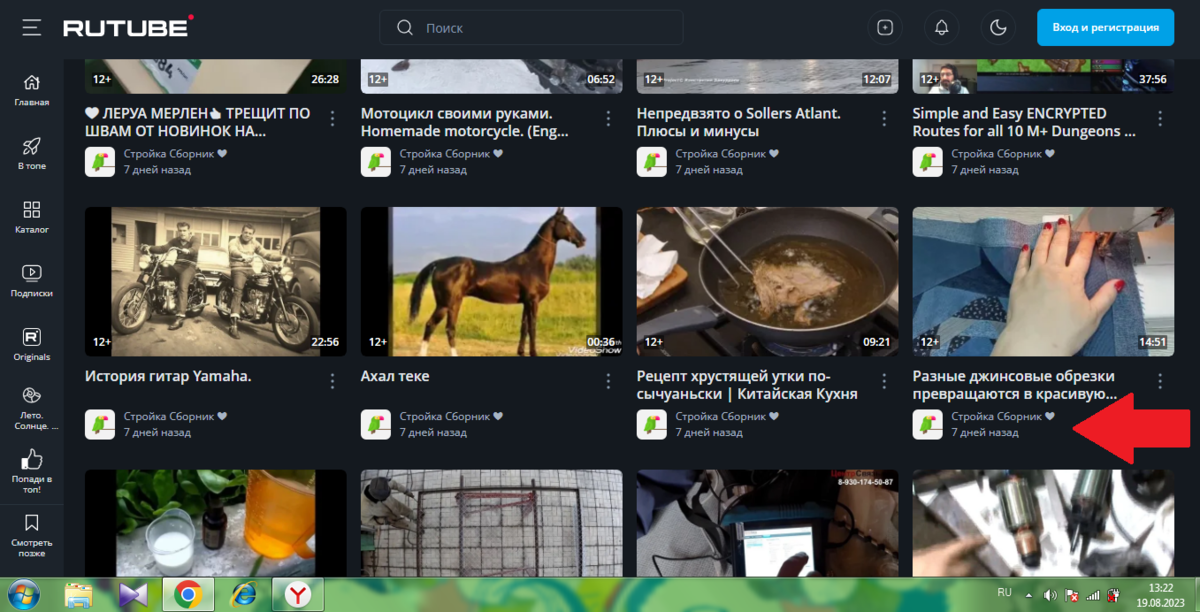Viewport: 1200px width, 612px height.
Task: Open the thumbnail with phone number 8-930-174-50-87
Action: [x=768, y=523]
